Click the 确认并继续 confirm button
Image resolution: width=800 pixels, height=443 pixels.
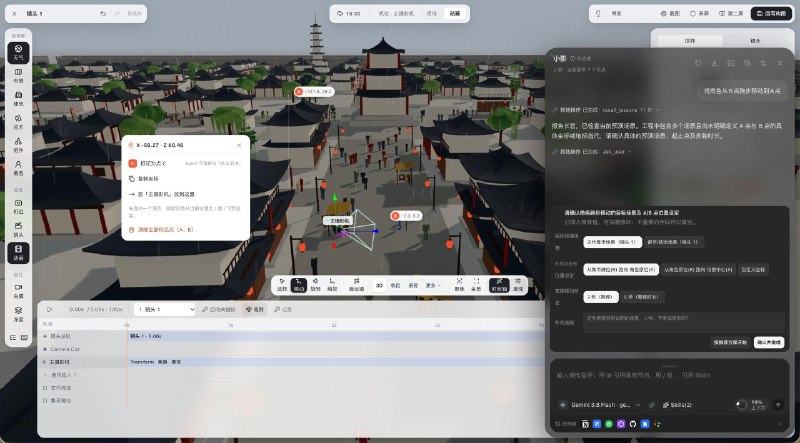(769, 342)
